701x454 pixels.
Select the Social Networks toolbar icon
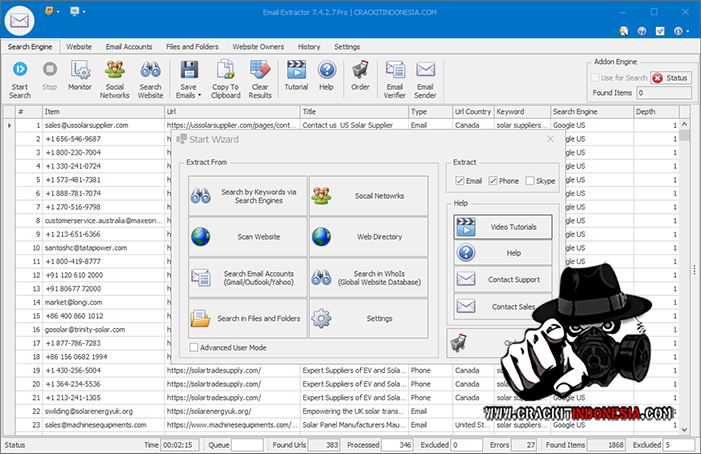pyautogui.click(x=115, y=70)
